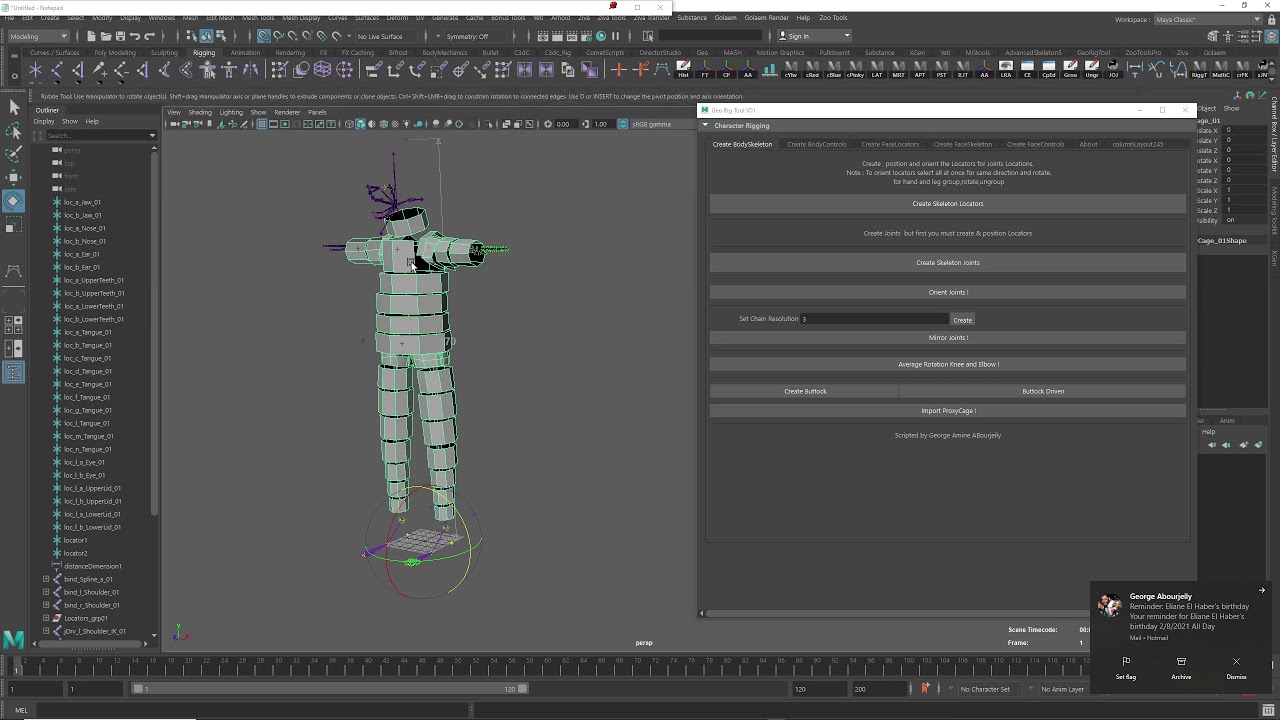1280x720 pixels.
Task: Click the Mirror Joints ! button
Action: (x=948, y=338)
